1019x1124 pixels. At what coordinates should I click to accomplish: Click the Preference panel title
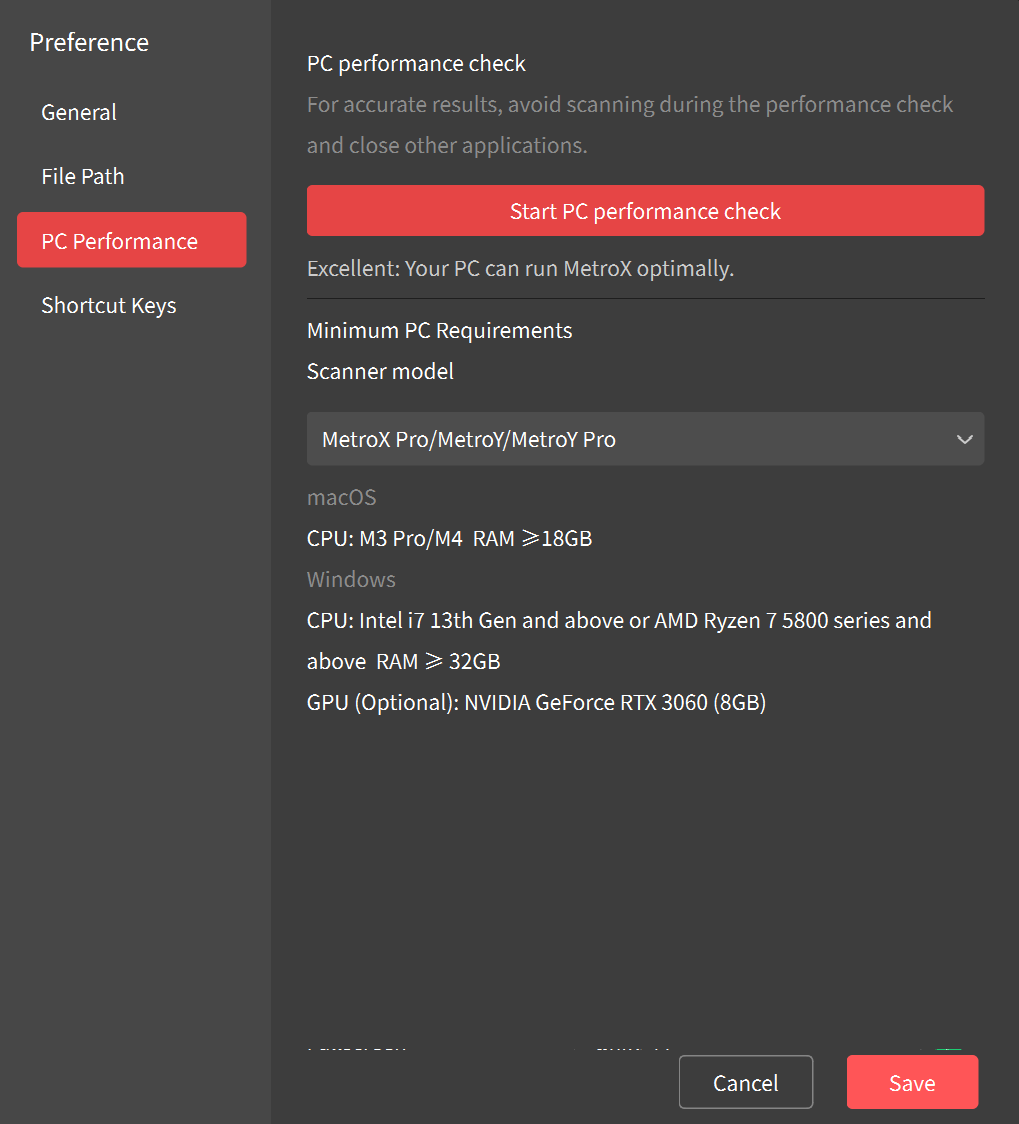click(x=89, y=43)
